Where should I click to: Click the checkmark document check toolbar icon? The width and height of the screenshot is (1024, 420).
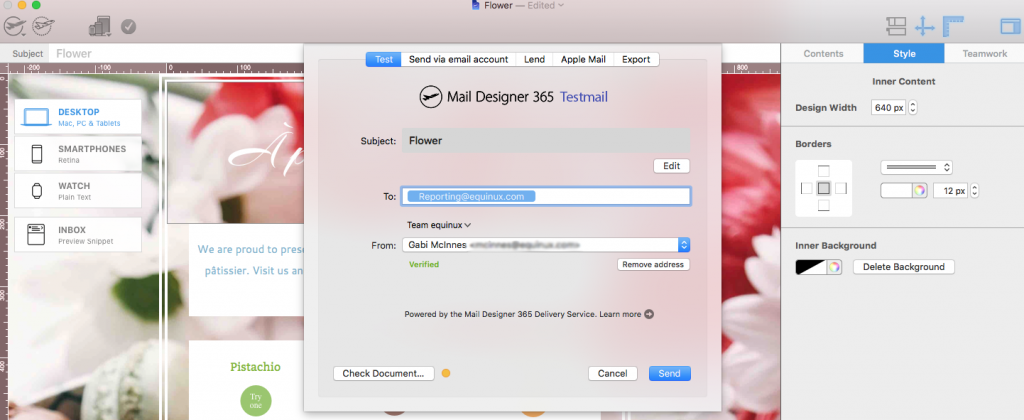click(x=129, y=27)
